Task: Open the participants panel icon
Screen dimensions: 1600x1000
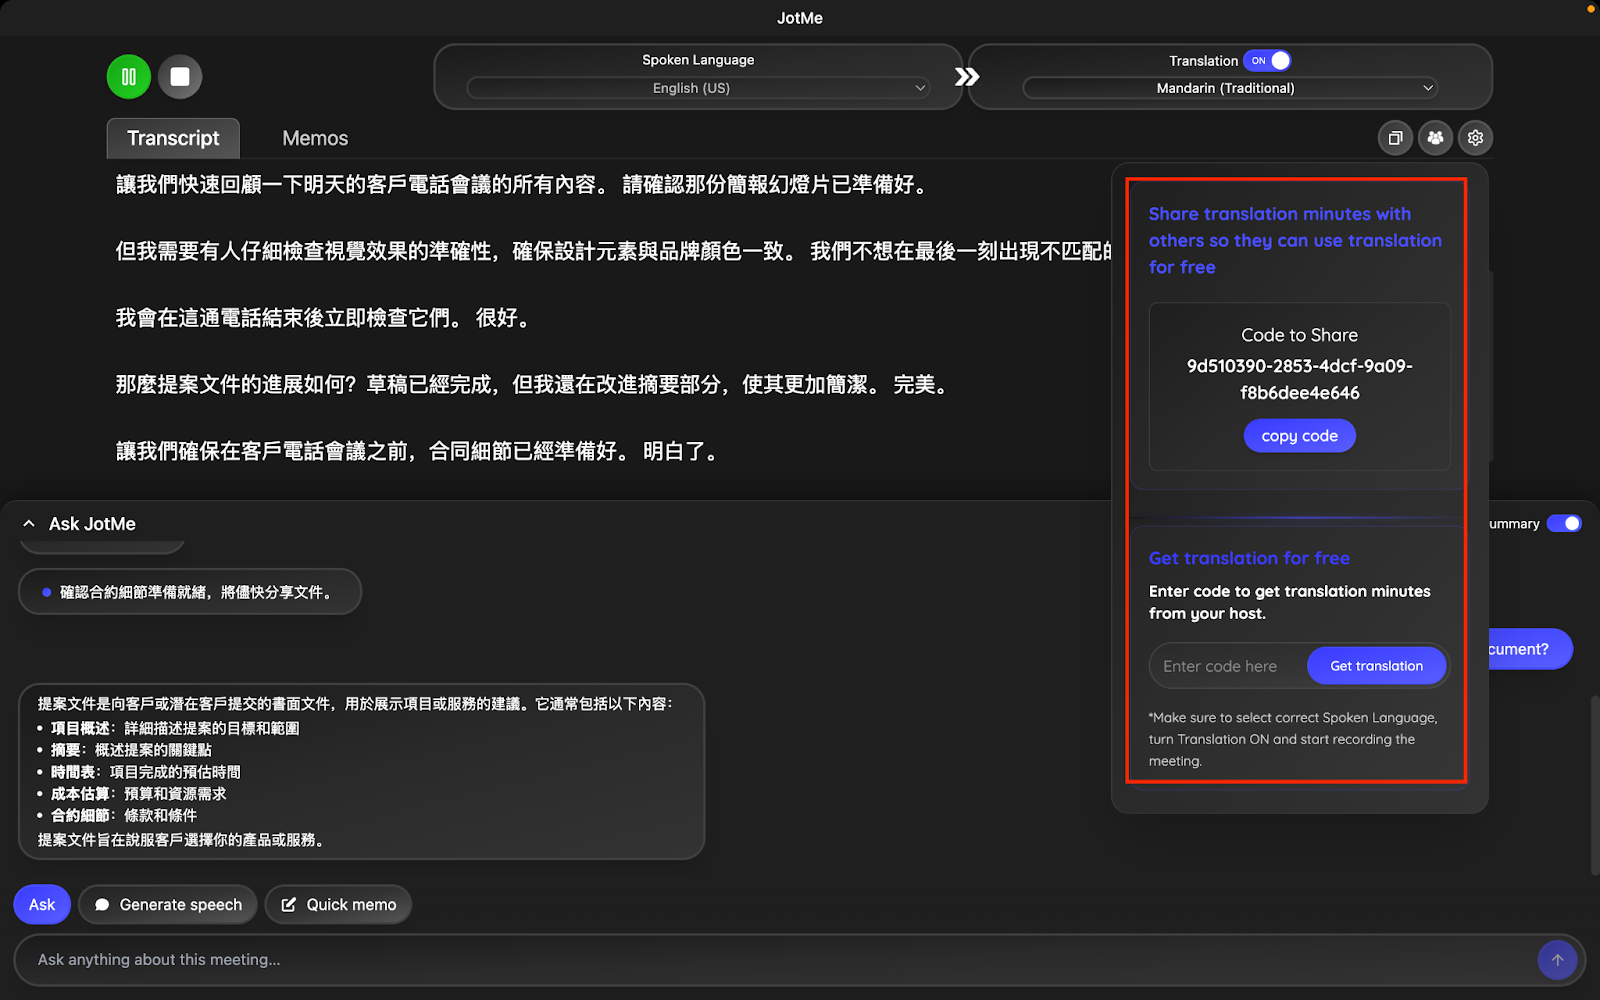Action: coord(1435,138)
